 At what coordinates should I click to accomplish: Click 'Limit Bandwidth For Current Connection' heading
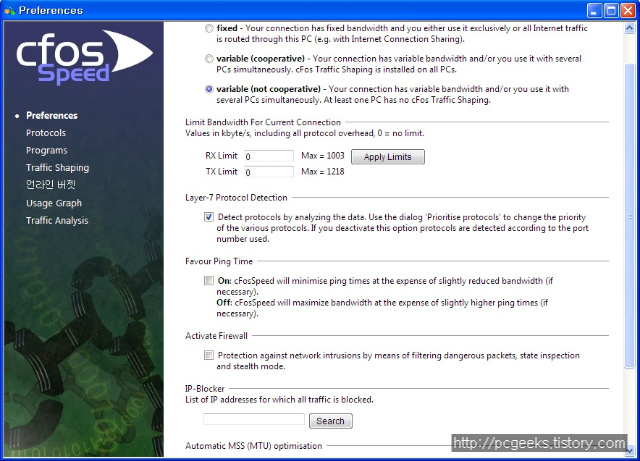click(x=263, y=122)
